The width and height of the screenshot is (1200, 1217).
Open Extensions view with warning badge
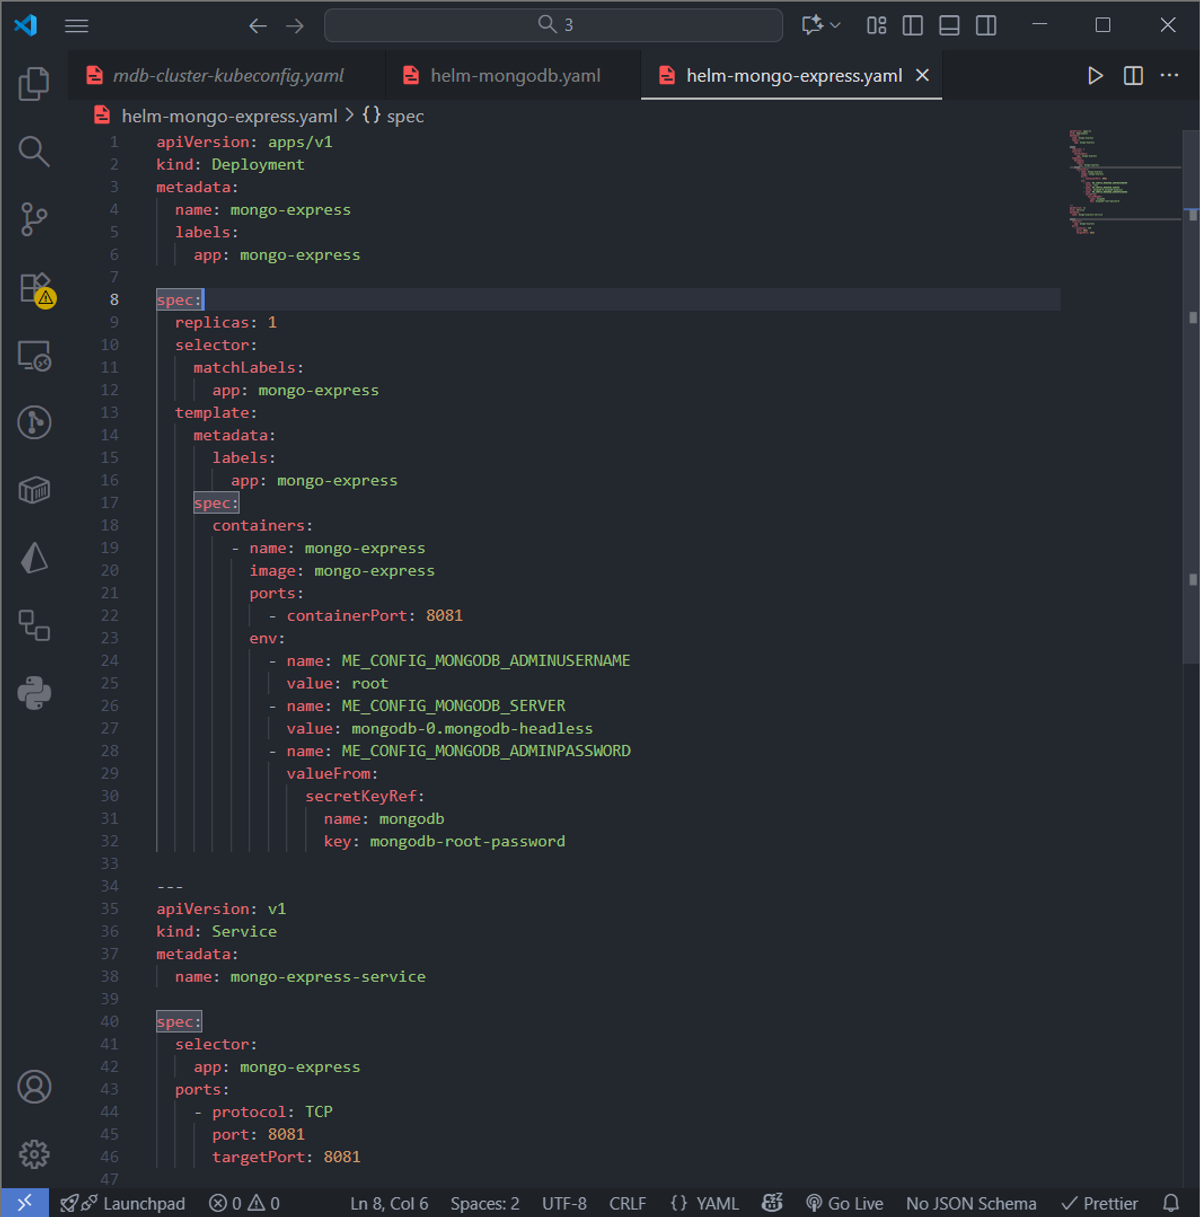36,288
